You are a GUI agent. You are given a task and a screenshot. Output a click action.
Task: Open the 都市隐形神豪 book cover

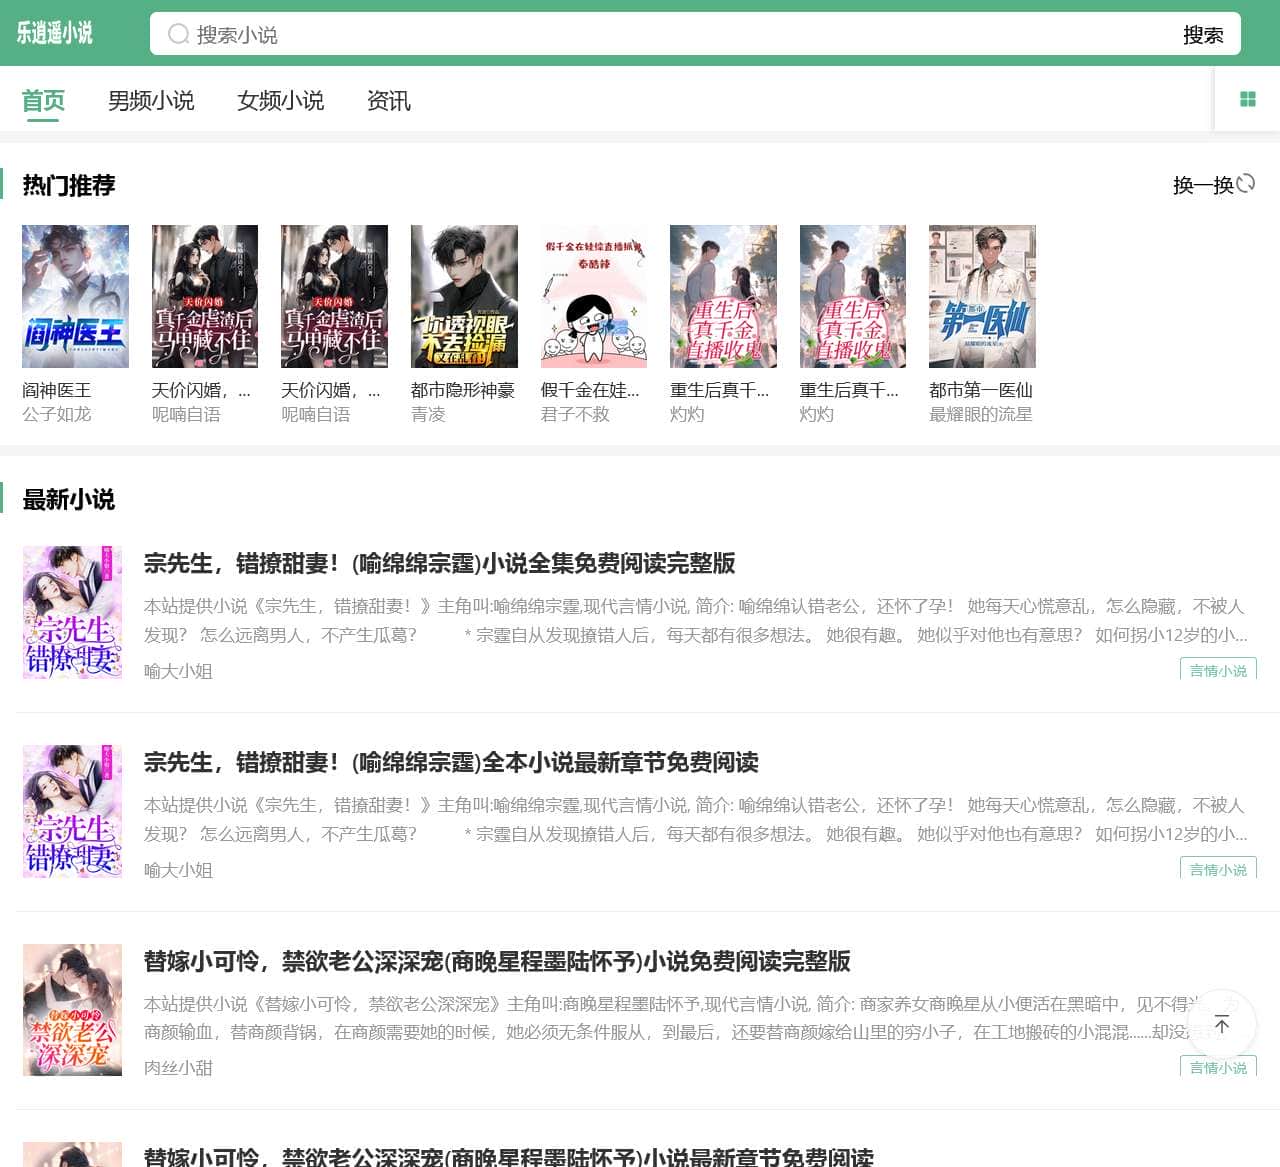pos(464,296)
